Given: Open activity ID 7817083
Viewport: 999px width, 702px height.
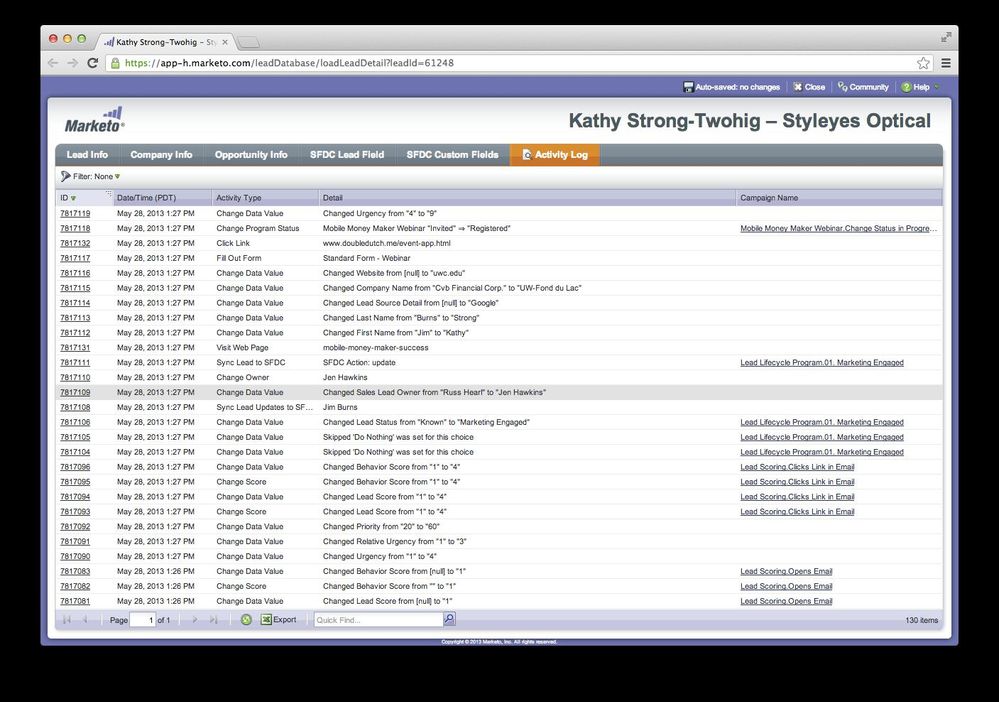Looking at the screenshot, I should tap(75, 571).
